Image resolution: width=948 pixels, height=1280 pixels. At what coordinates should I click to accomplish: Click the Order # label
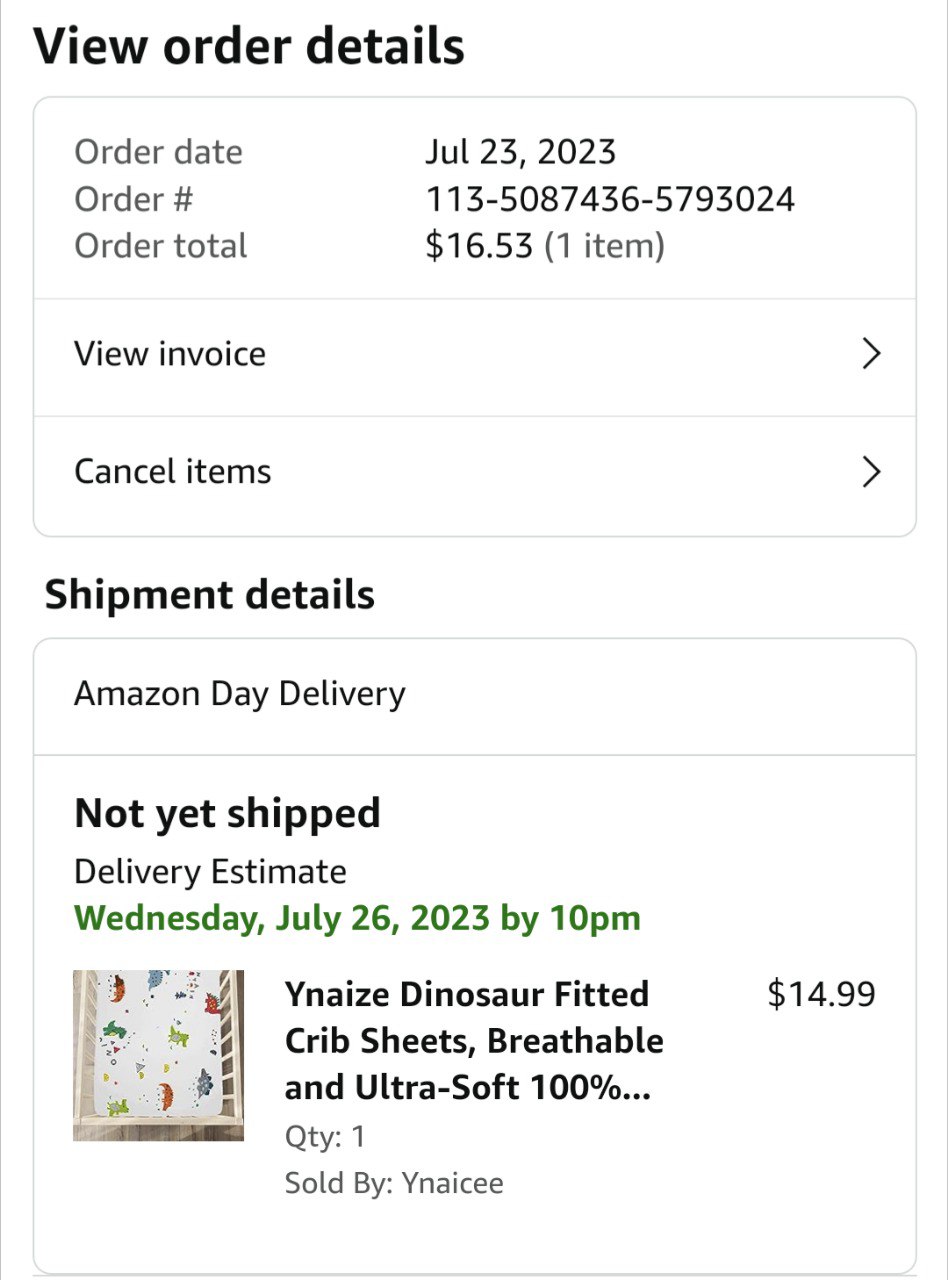134,199
